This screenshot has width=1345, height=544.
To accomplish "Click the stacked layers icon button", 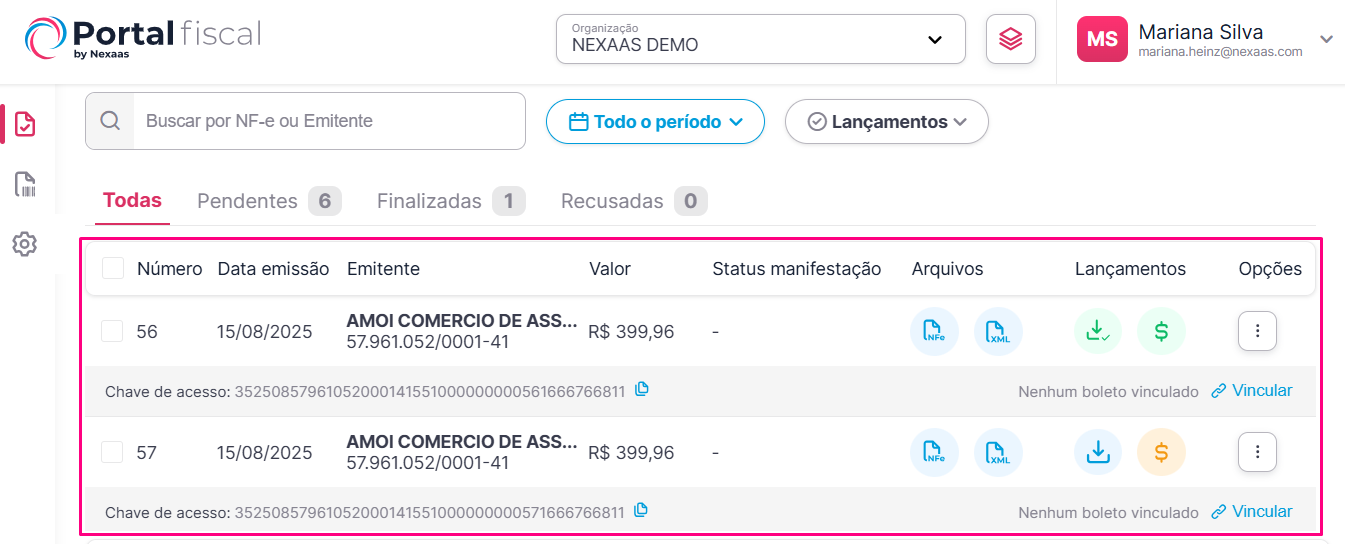I will [1011, 39].
